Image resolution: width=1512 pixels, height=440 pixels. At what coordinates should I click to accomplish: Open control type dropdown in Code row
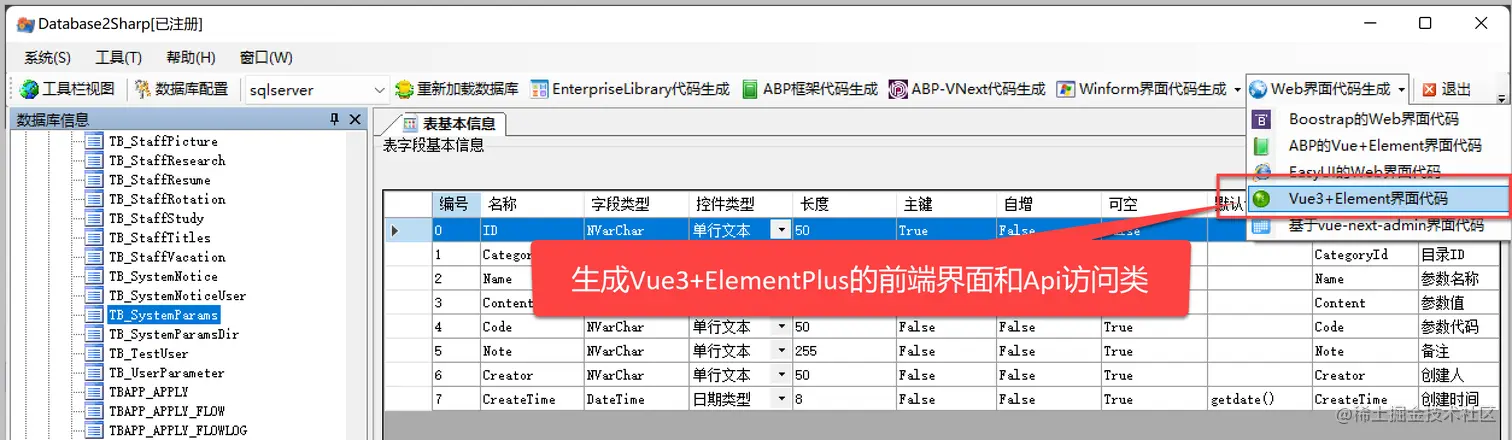pos(780,327)
